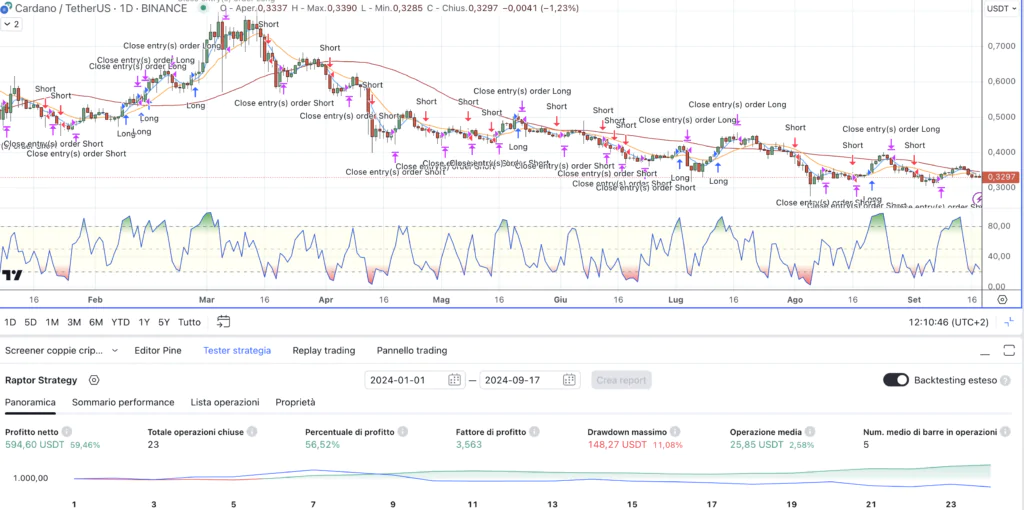Viewport: 1024px width, 510px height.
Task: Open the USDT currency dropdown
Action: (x=1000, y=8)
